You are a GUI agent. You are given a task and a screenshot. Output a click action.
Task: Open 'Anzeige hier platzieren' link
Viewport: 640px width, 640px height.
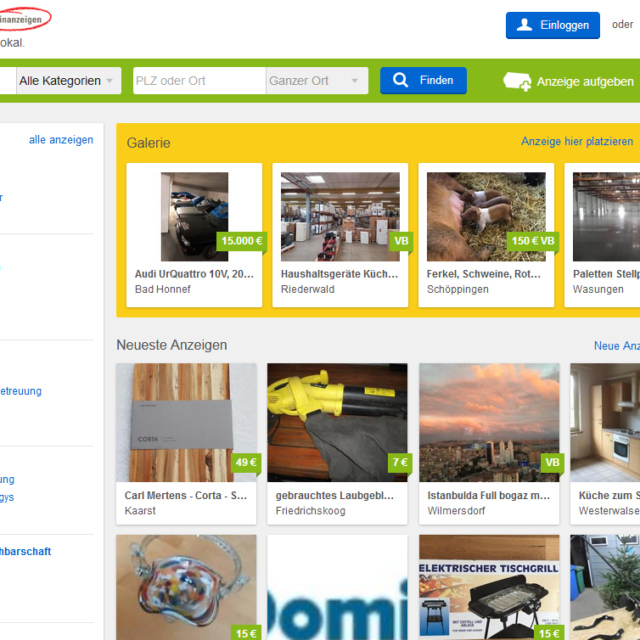[x=577, y=141]
